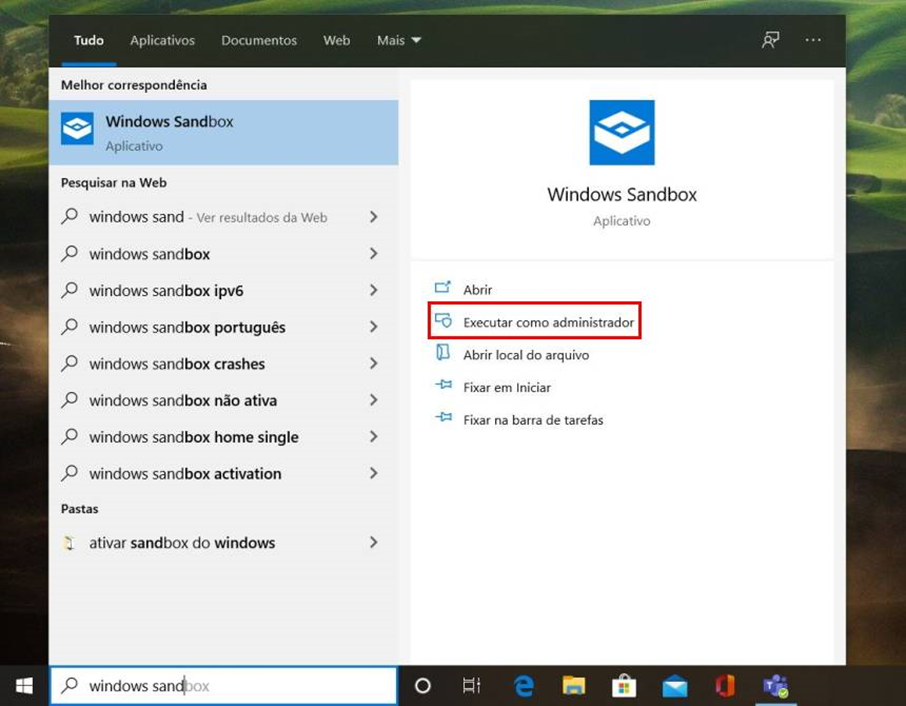Open the Windows Start button
Image resolution: width=906 pixels, height=706 pixels.
click(24, 686)
